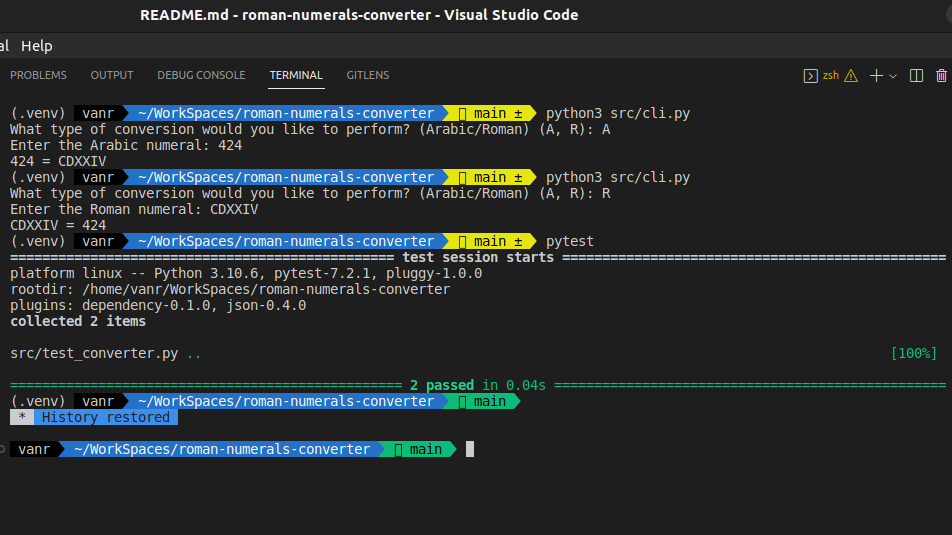The image size is (952, 535).
Task: Select the TERMINAL panel tab
Action: point(296,76)
